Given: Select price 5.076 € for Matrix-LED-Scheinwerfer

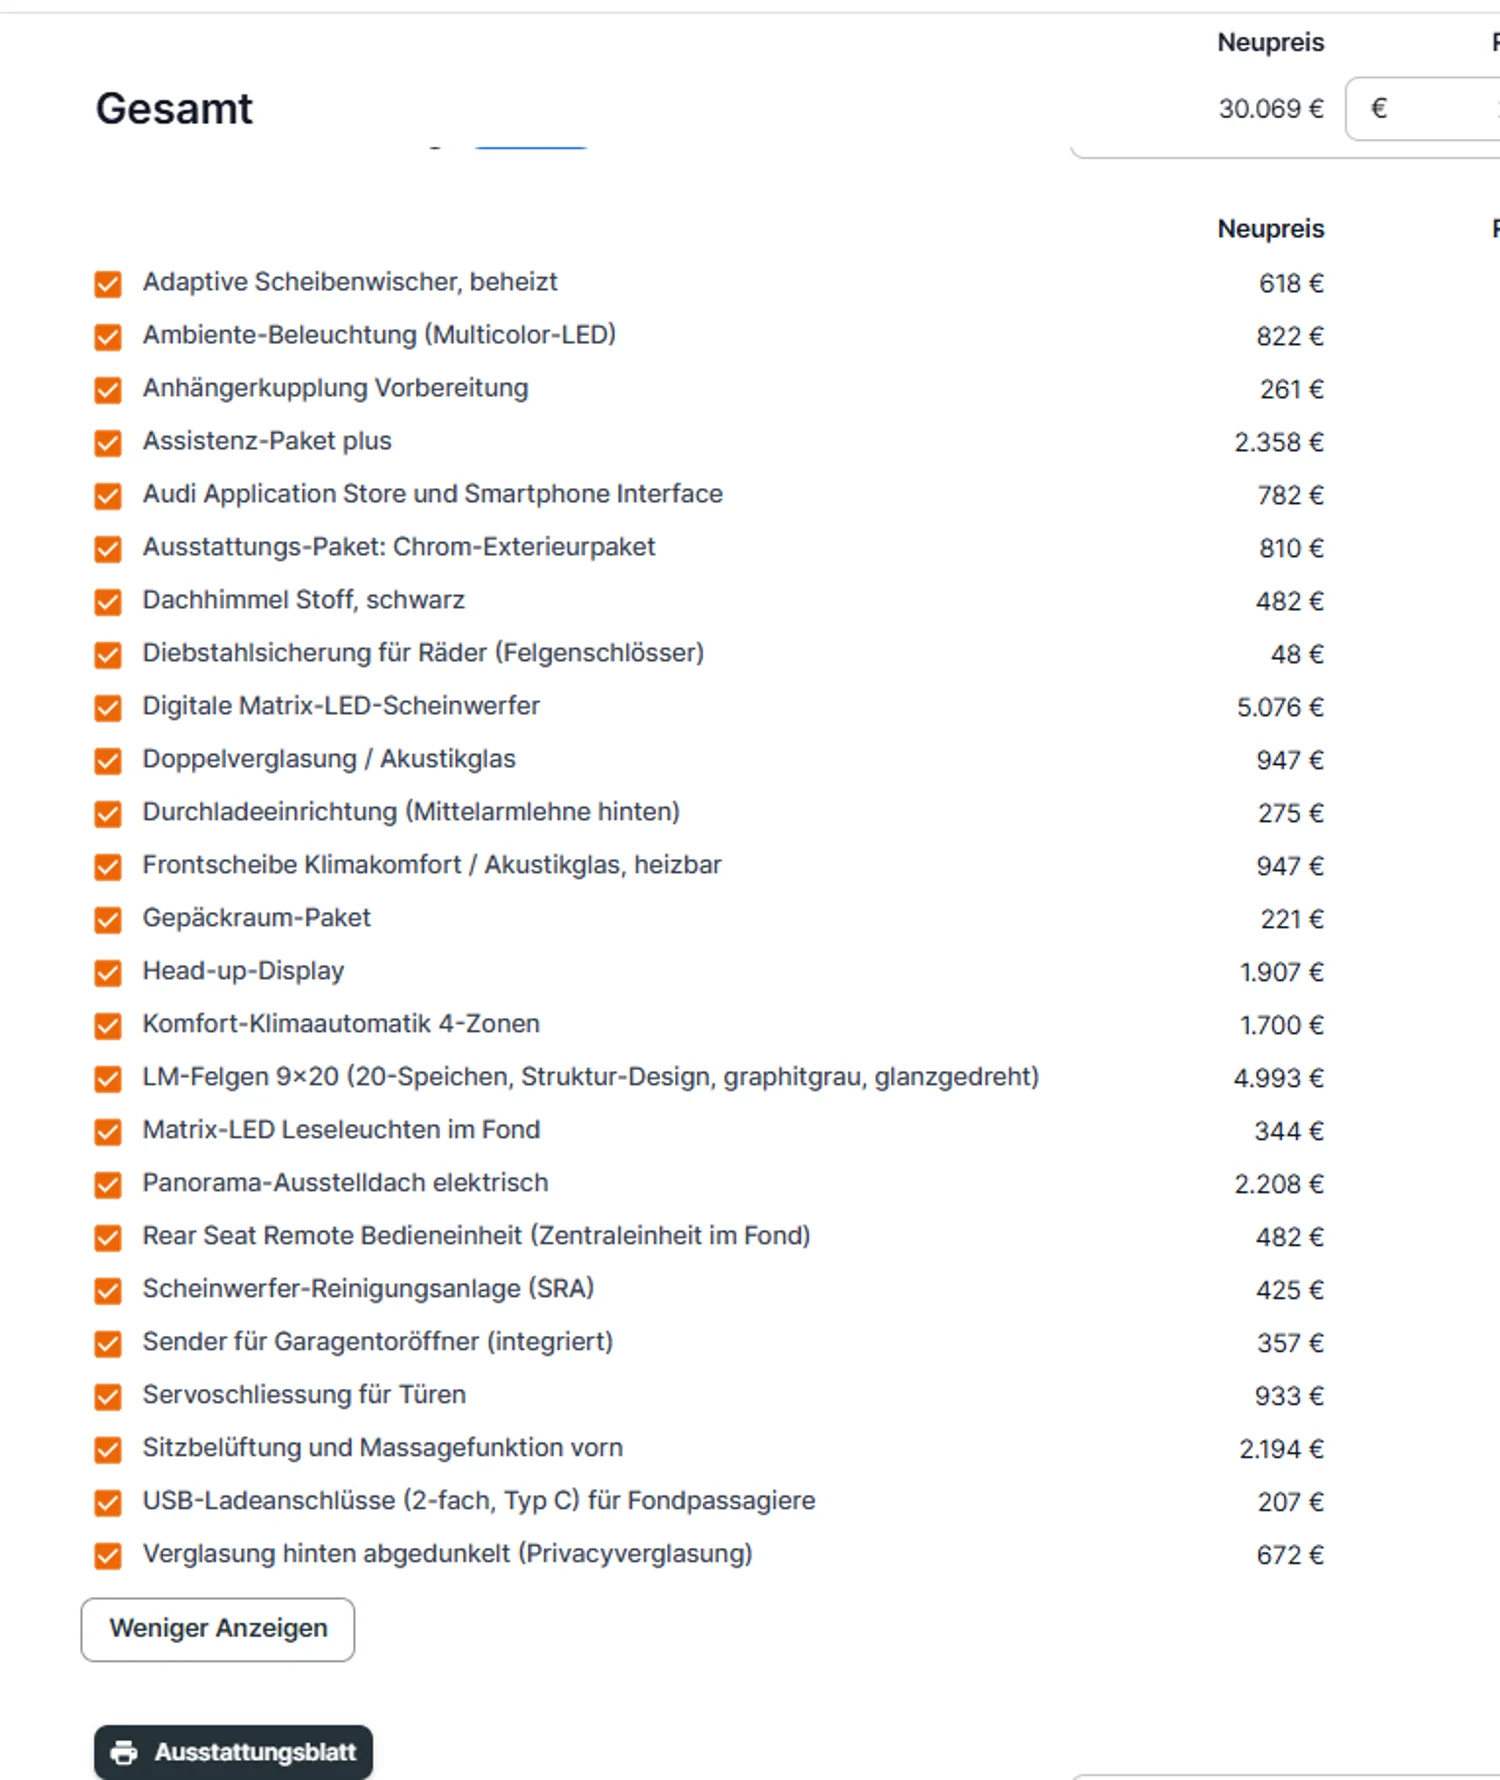Looking at the screenshot, I should (x=1280, y=708).
